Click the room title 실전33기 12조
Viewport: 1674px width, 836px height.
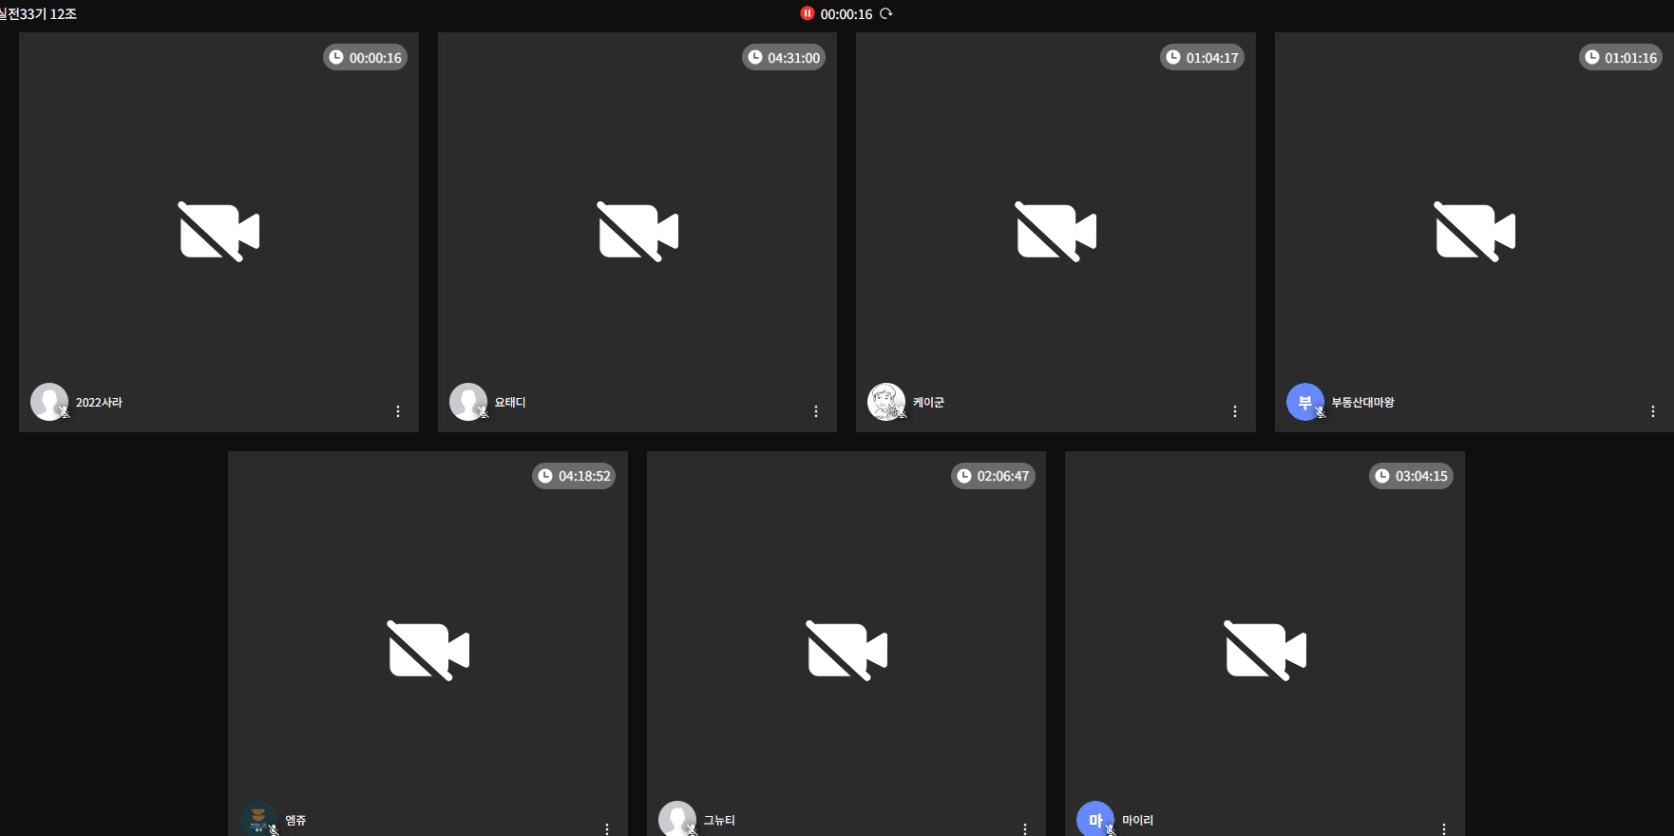(x=38, y=14)
